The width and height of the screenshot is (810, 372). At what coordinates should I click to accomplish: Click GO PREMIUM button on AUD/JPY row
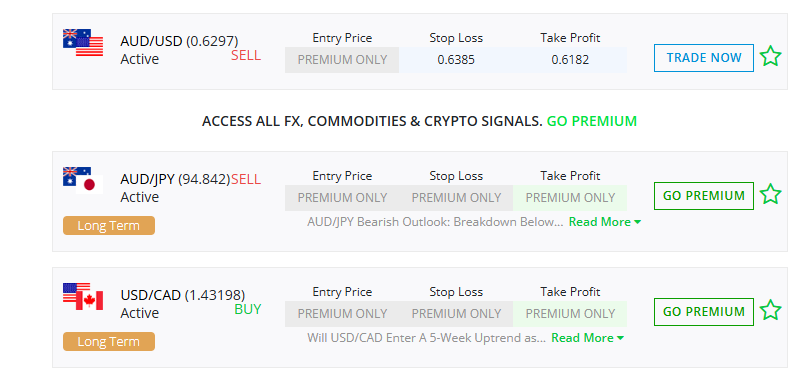(704, 196)
